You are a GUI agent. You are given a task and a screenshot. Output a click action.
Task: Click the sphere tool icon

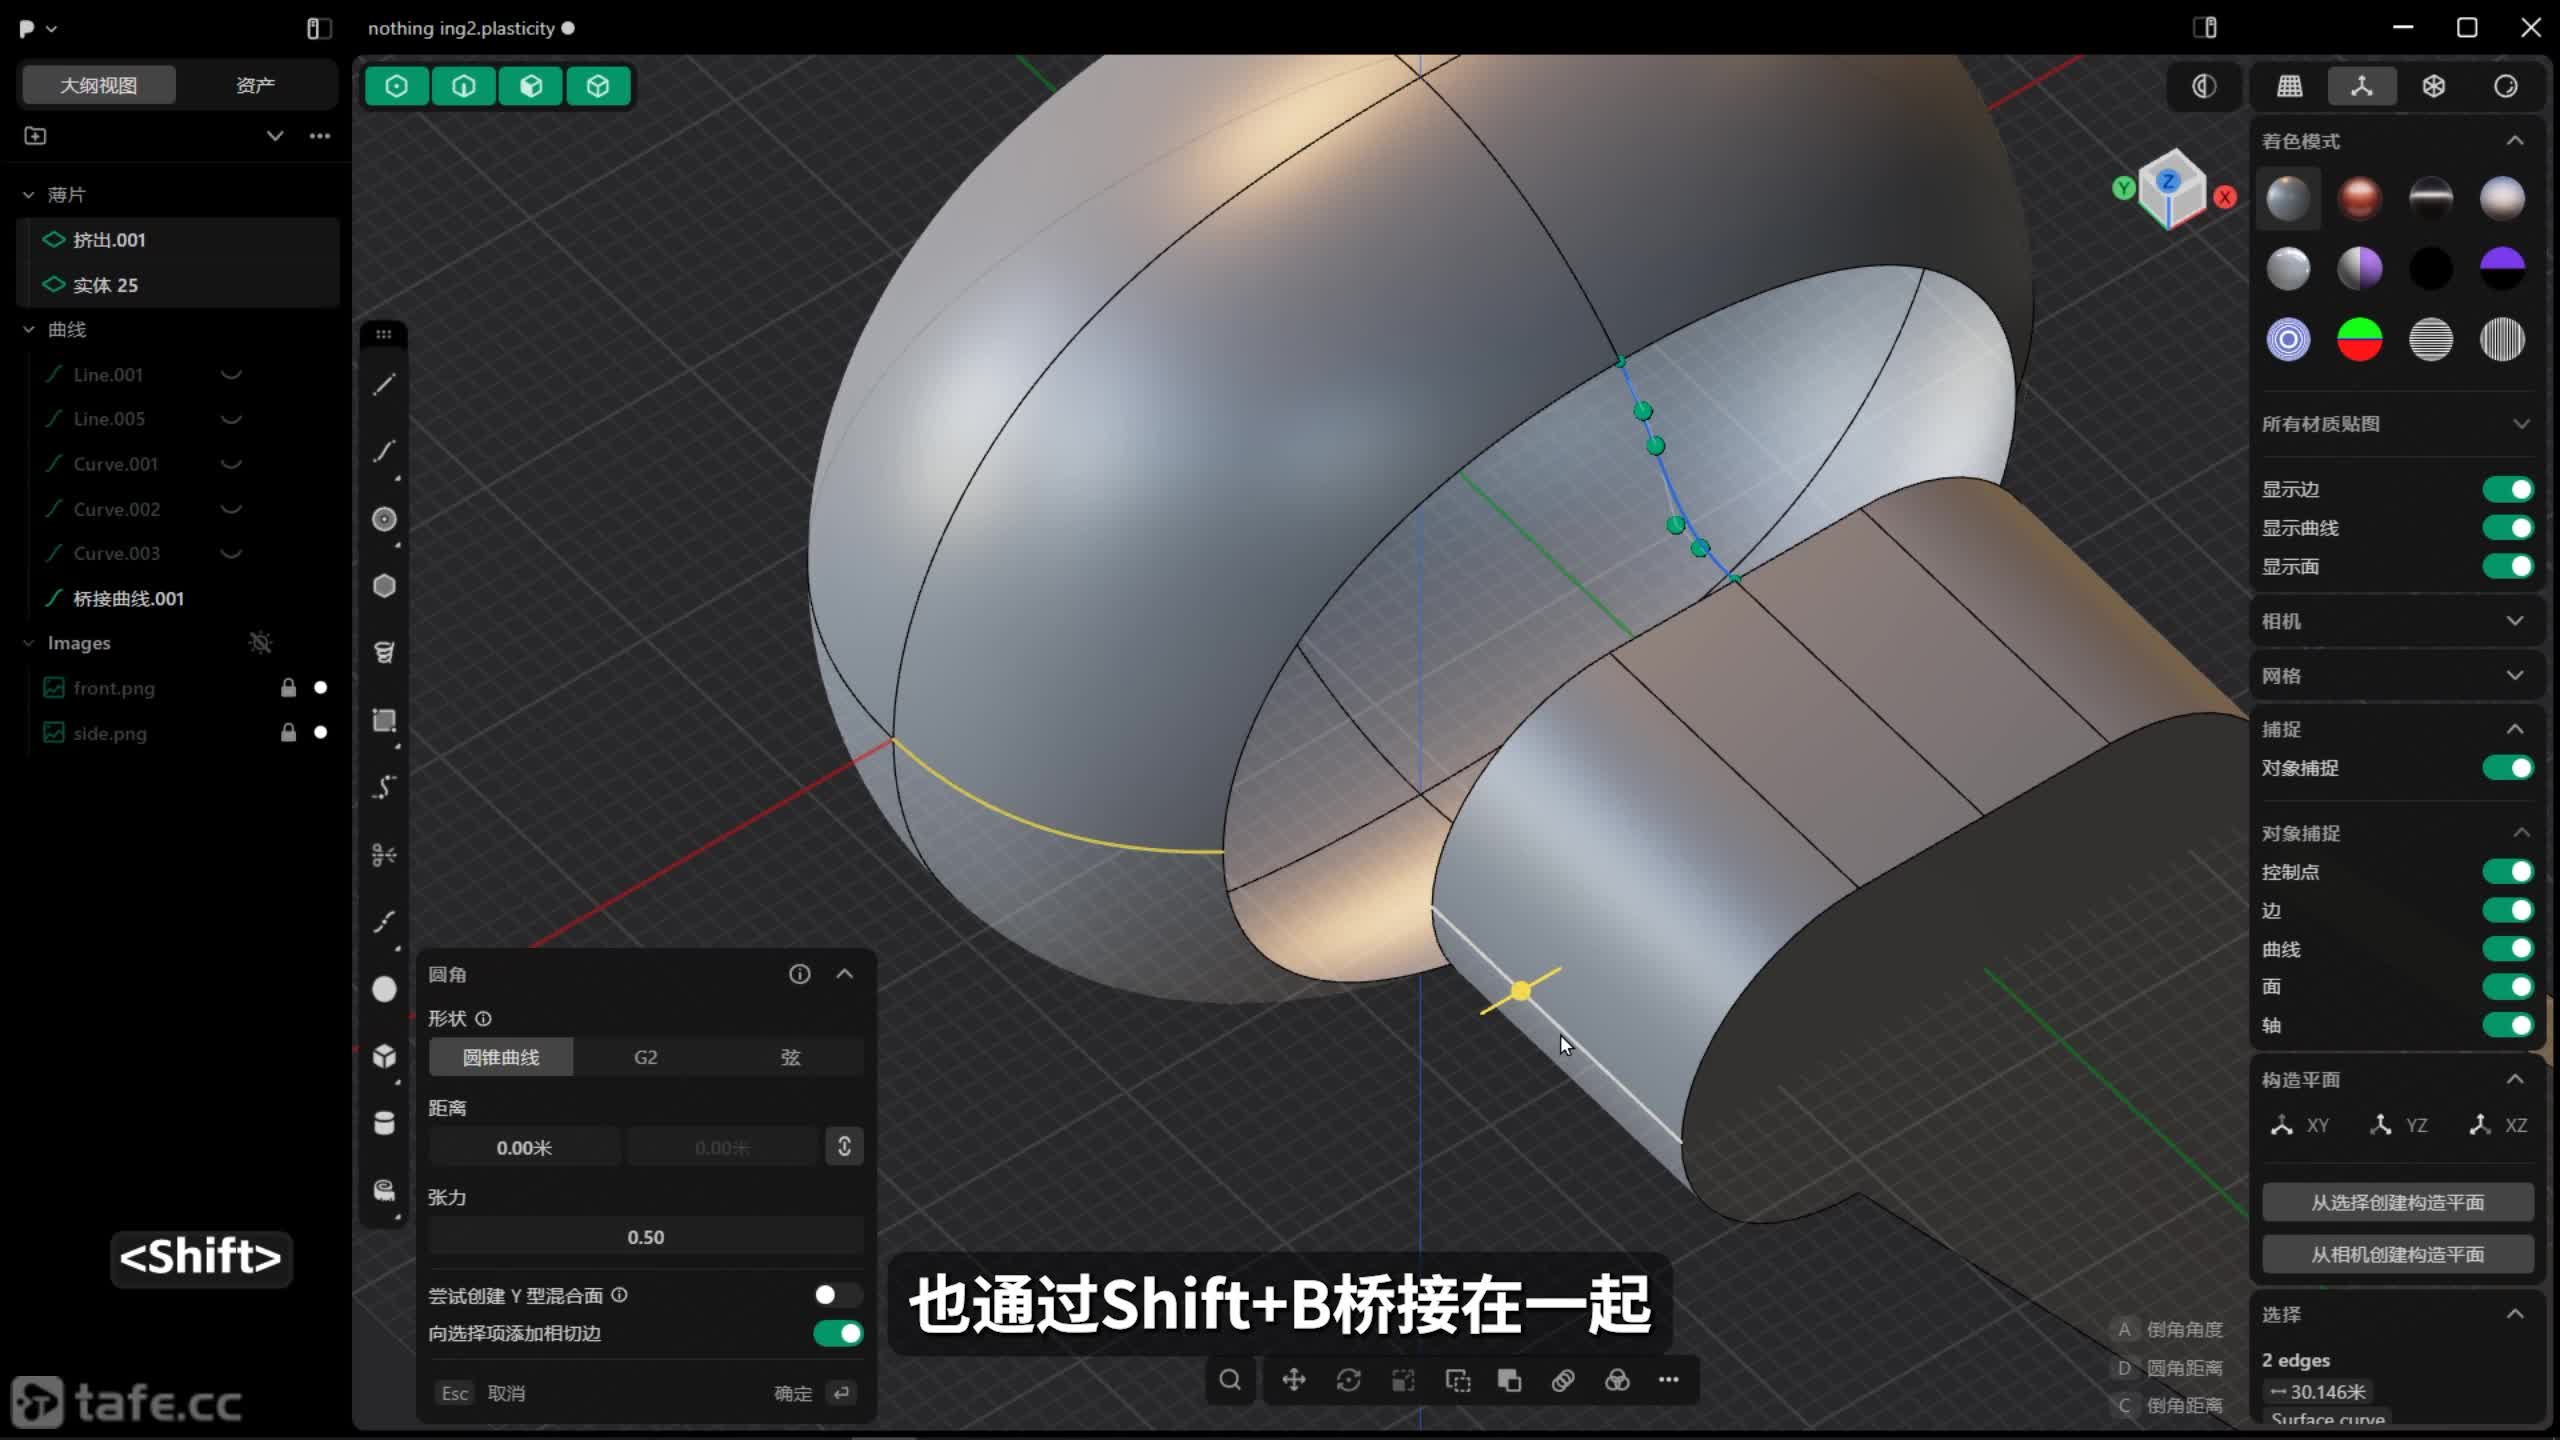click(384, 989)
